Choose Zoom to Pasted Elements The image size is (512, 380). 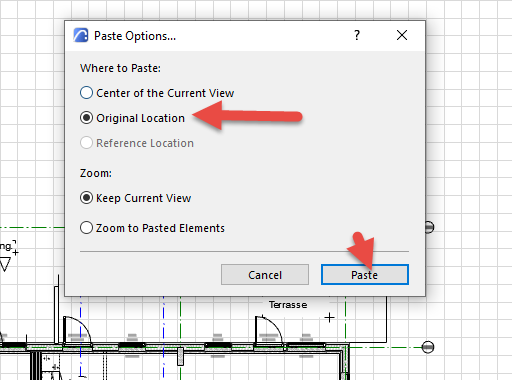tap(152, 228)
